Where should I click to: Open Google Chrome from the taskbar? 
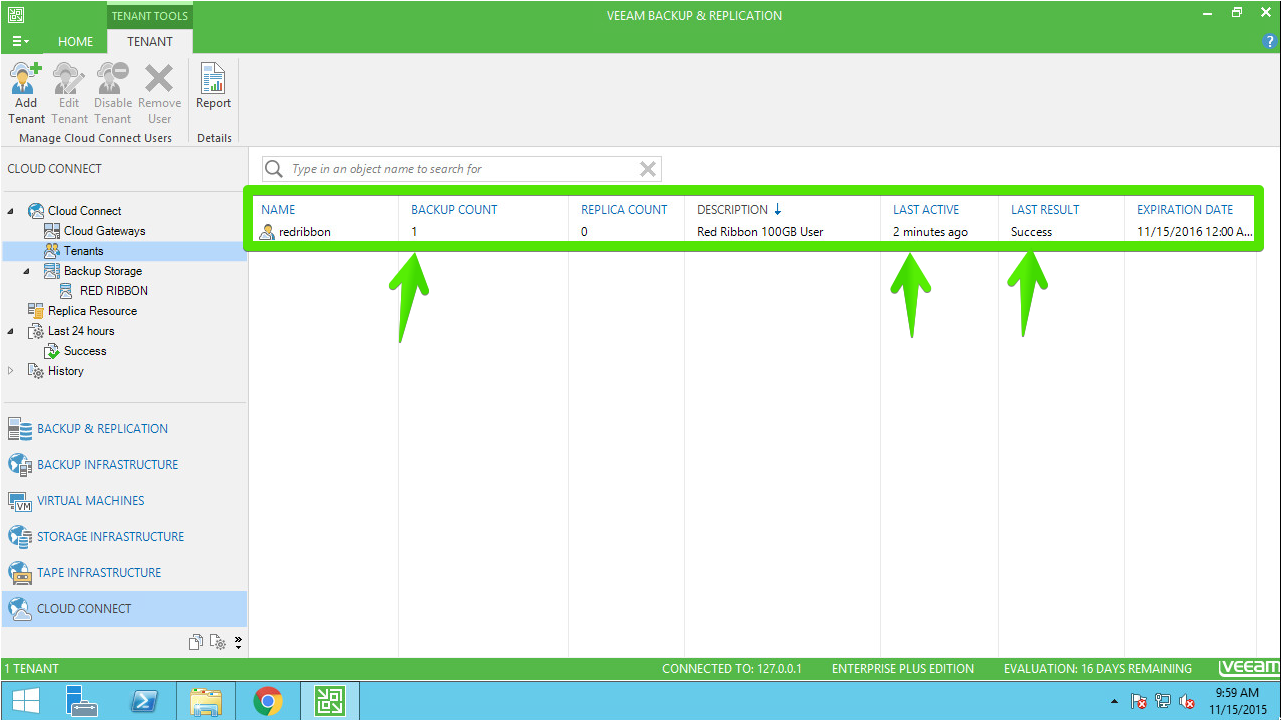click(267, 701)
